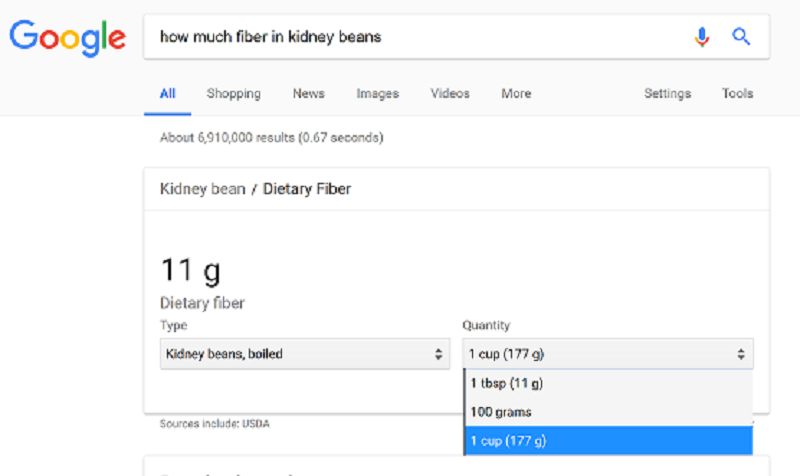Click the blue magnifier search icon
This screenshot has width=800, height=476.
(741, 37)
